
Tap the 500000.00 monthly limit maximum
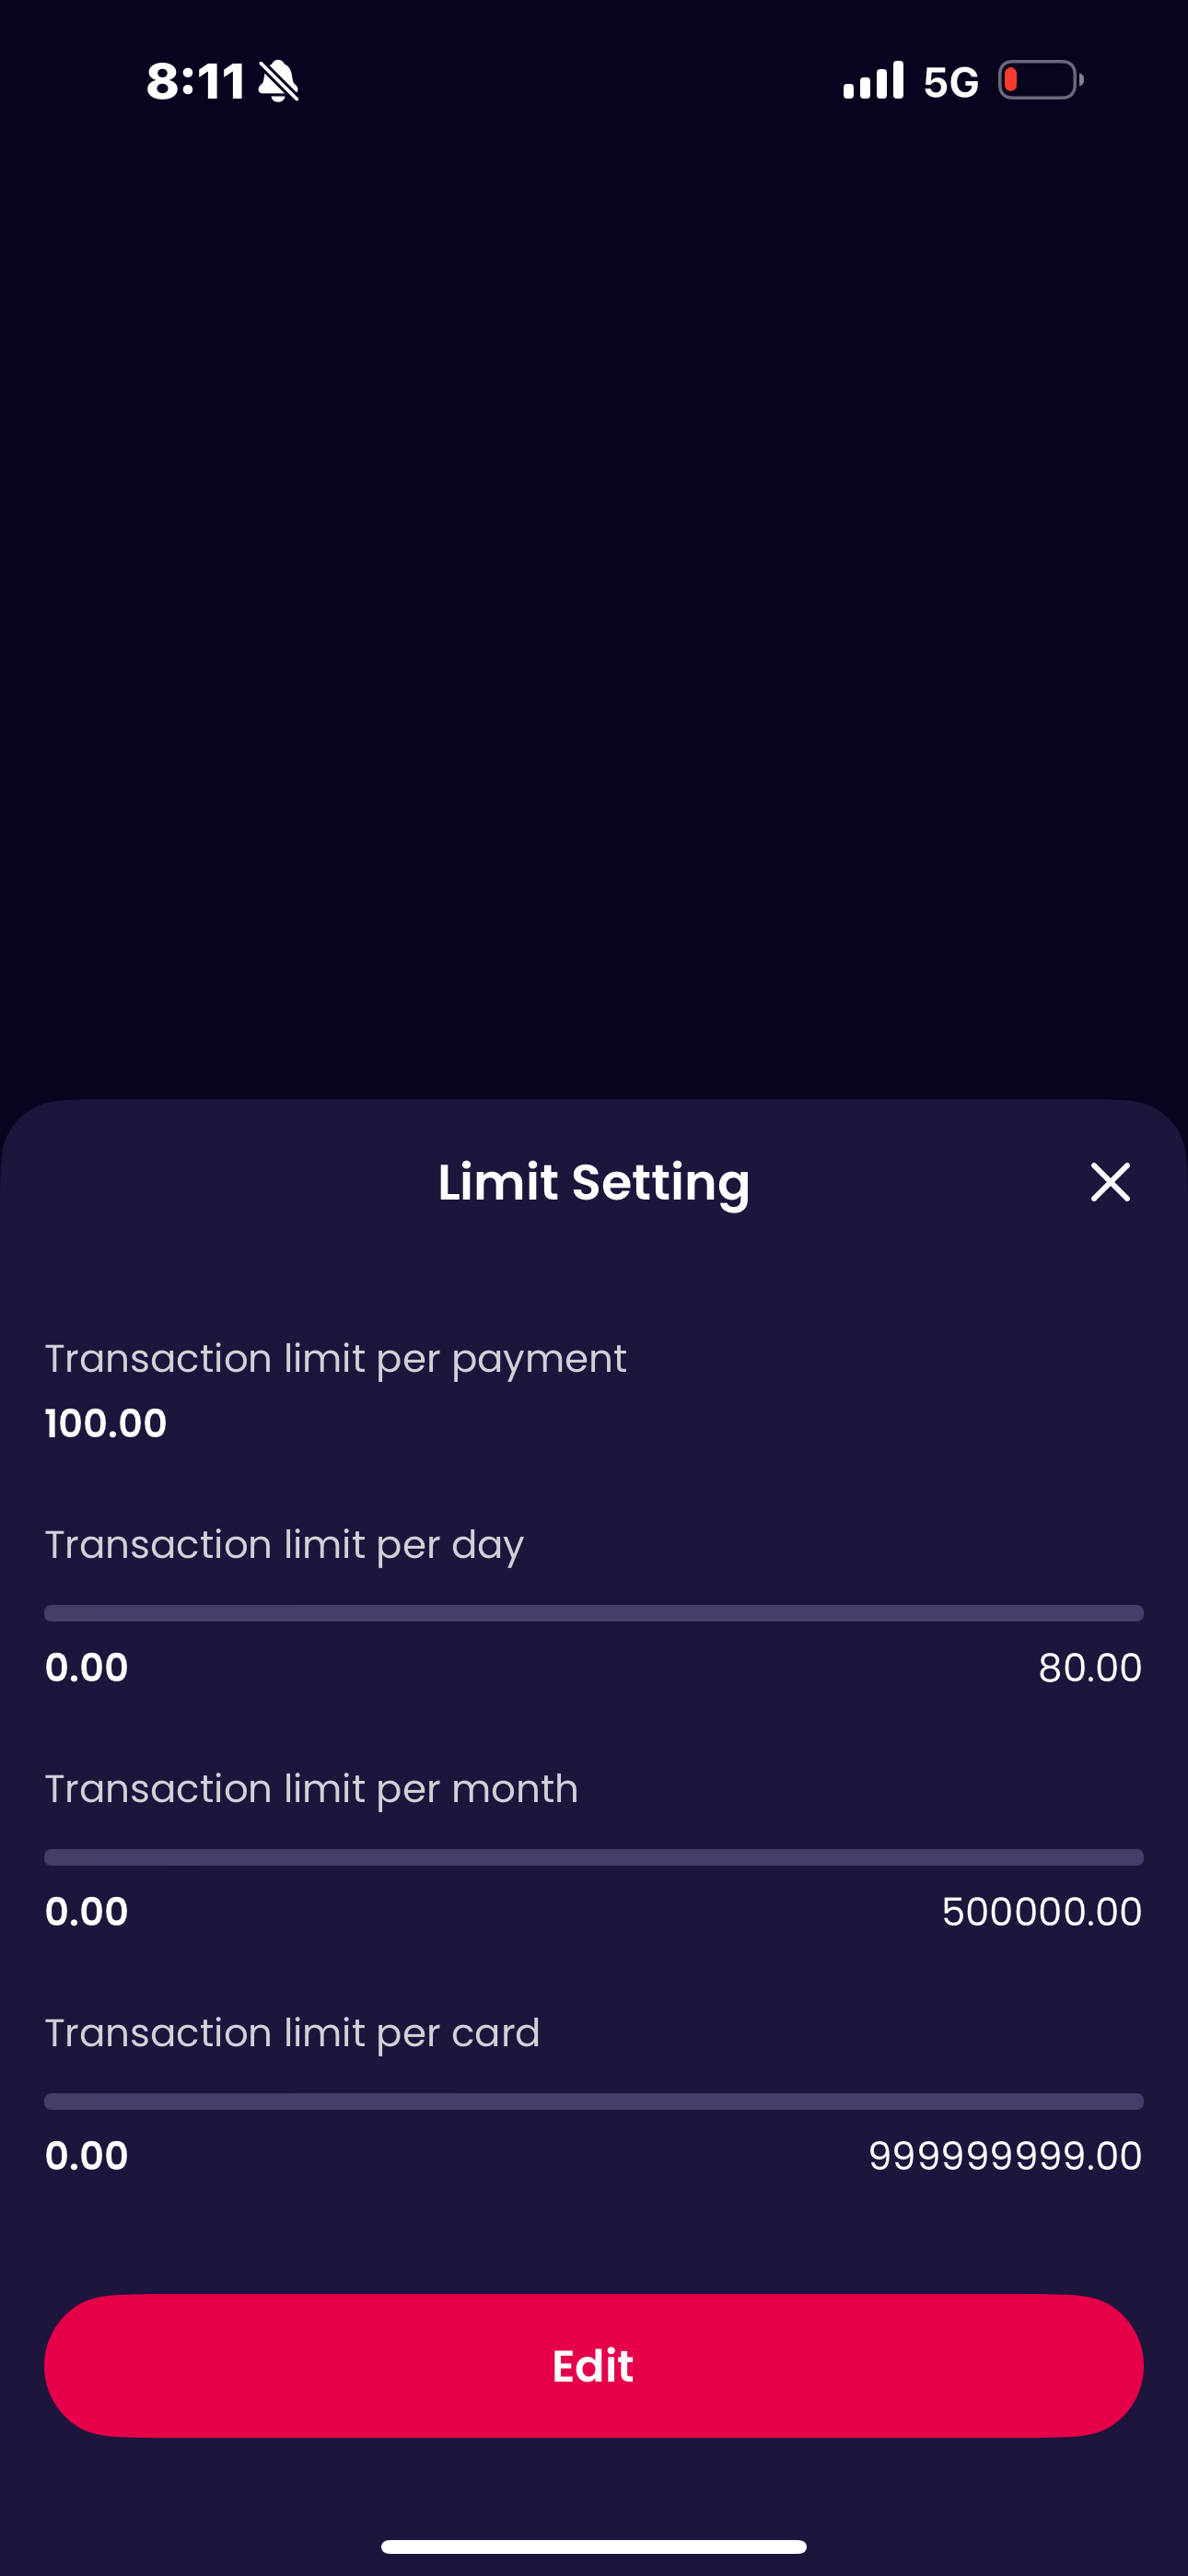pos(1041,1911)
